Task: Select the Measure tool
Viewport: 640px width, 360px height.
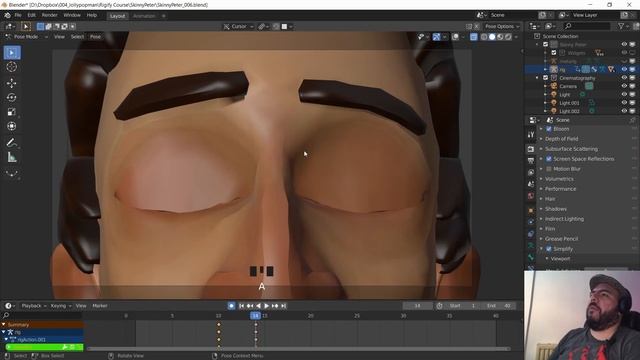Action: point(12,157)
